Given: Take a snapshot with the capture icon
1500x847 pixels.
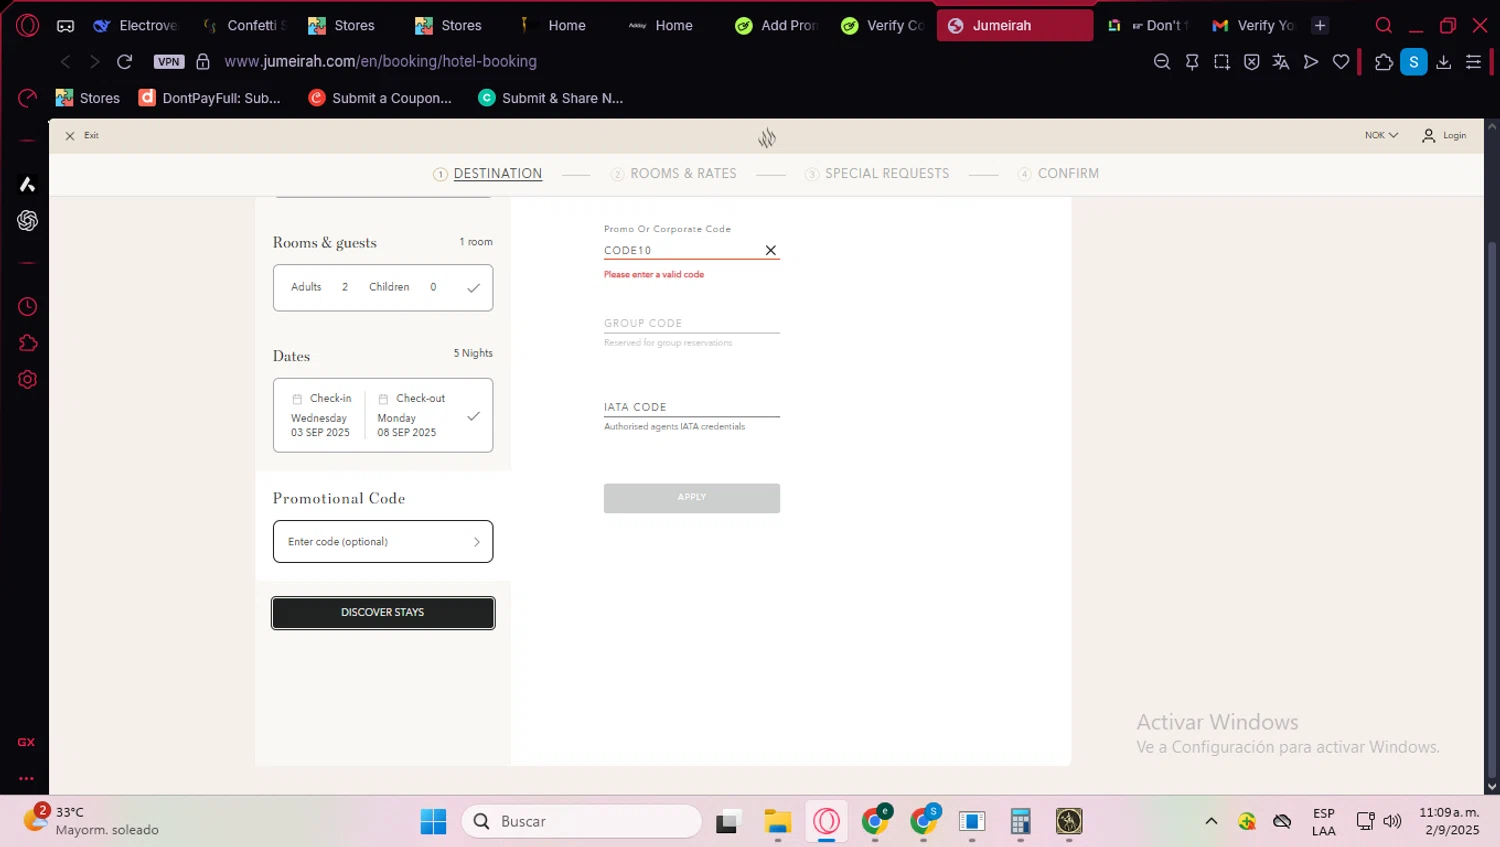Looking at the screenshot, I should [1222, 62].
